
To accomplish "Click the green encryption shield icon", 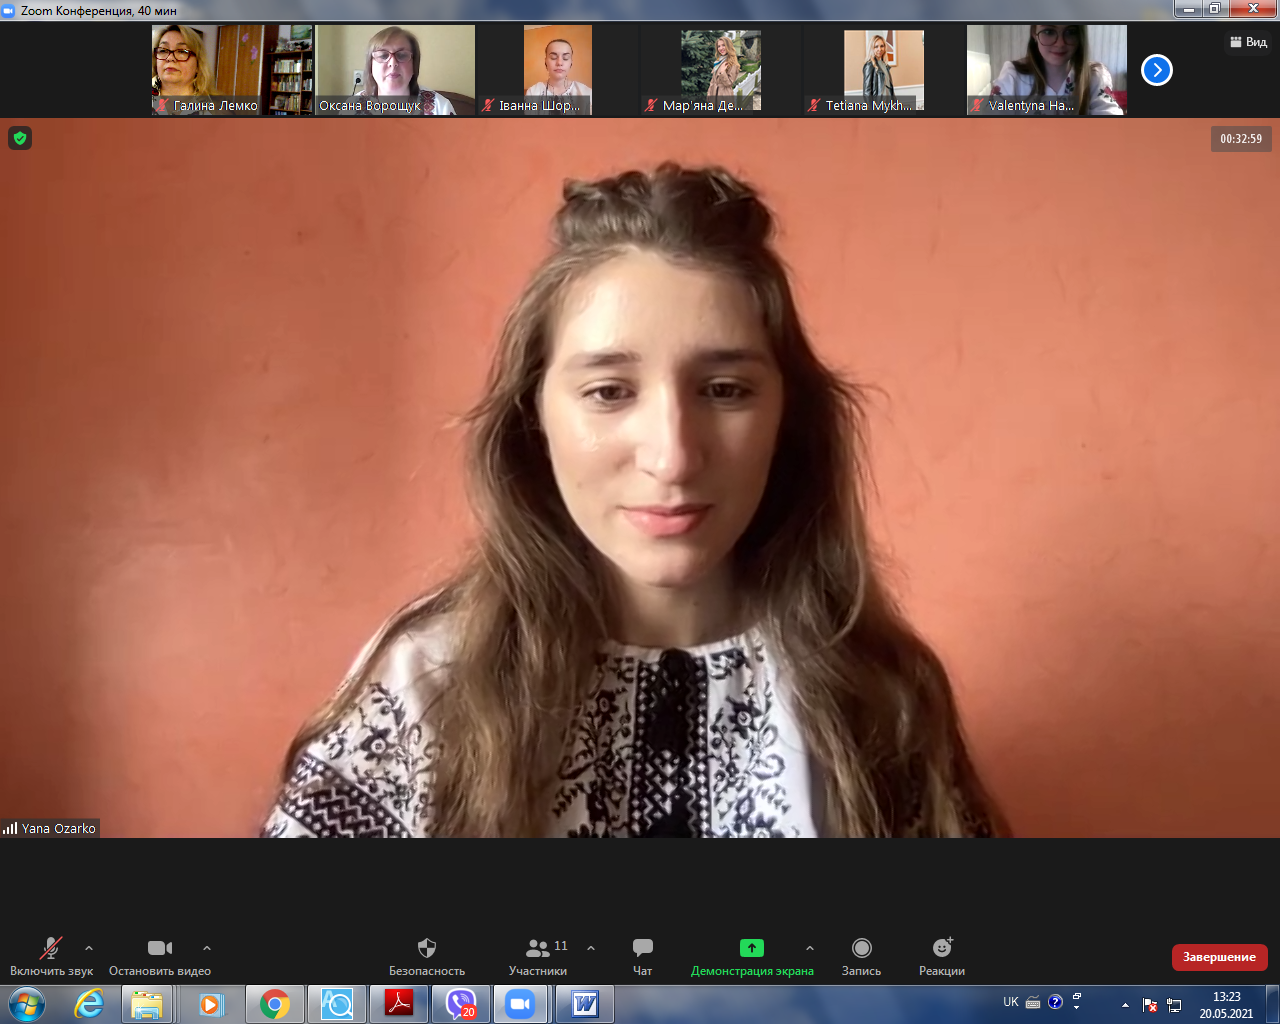I will coord(20,138).
